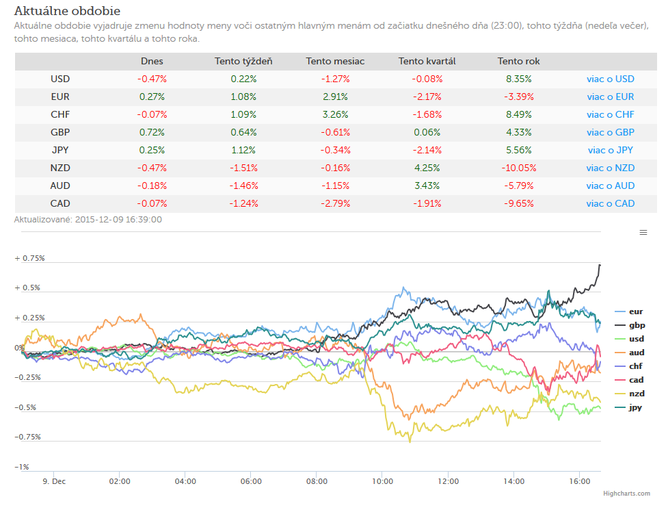
Task: Open the 'viac o NZD' link
Action: (610, 168)
